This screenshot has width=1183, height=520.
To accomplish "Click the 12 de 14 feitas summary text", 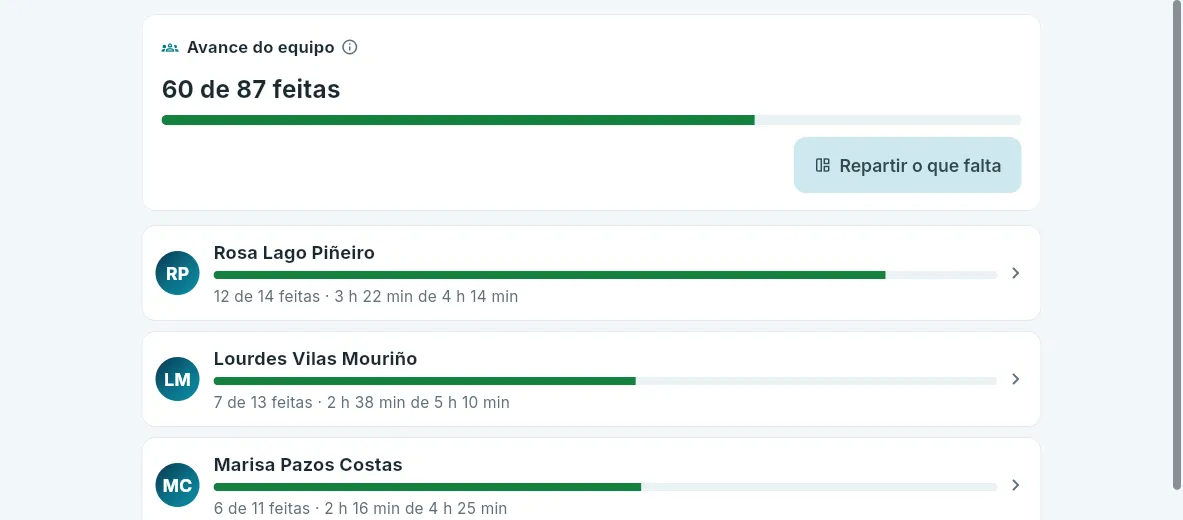I will coord(267,297).
